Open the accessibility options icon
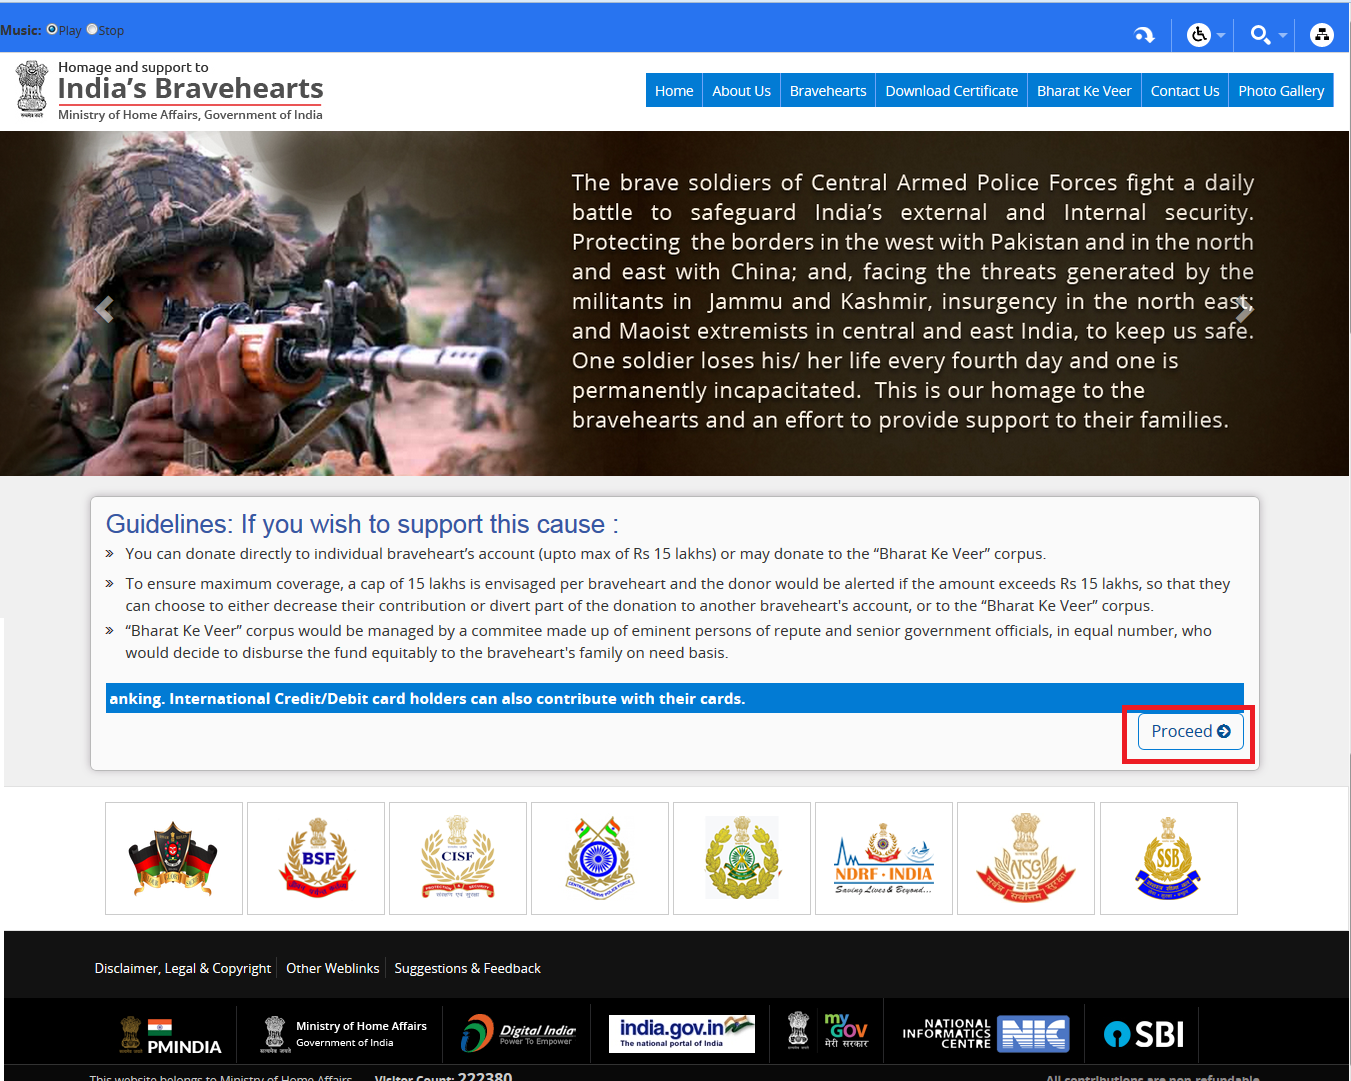 (x=1198, y=34)
